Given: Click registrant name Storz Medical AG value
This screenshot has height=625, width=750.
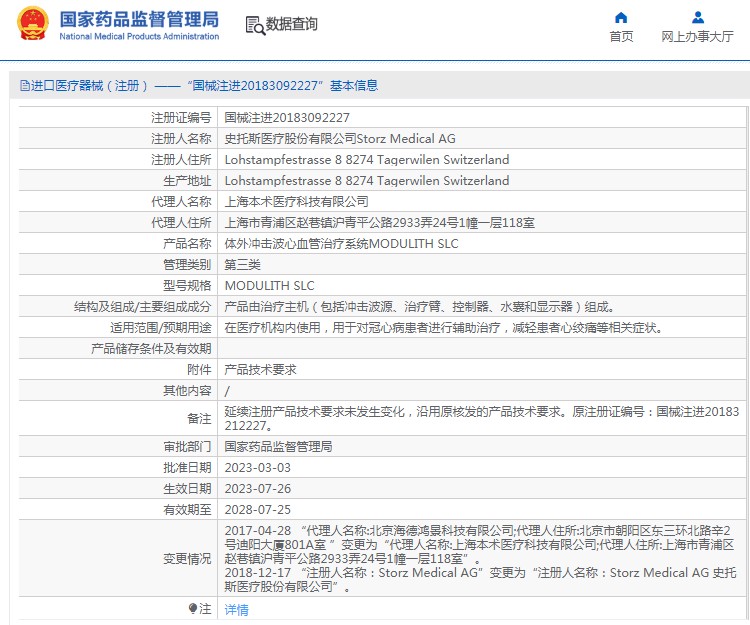Looking at the screenshot, I should point(340,139).
